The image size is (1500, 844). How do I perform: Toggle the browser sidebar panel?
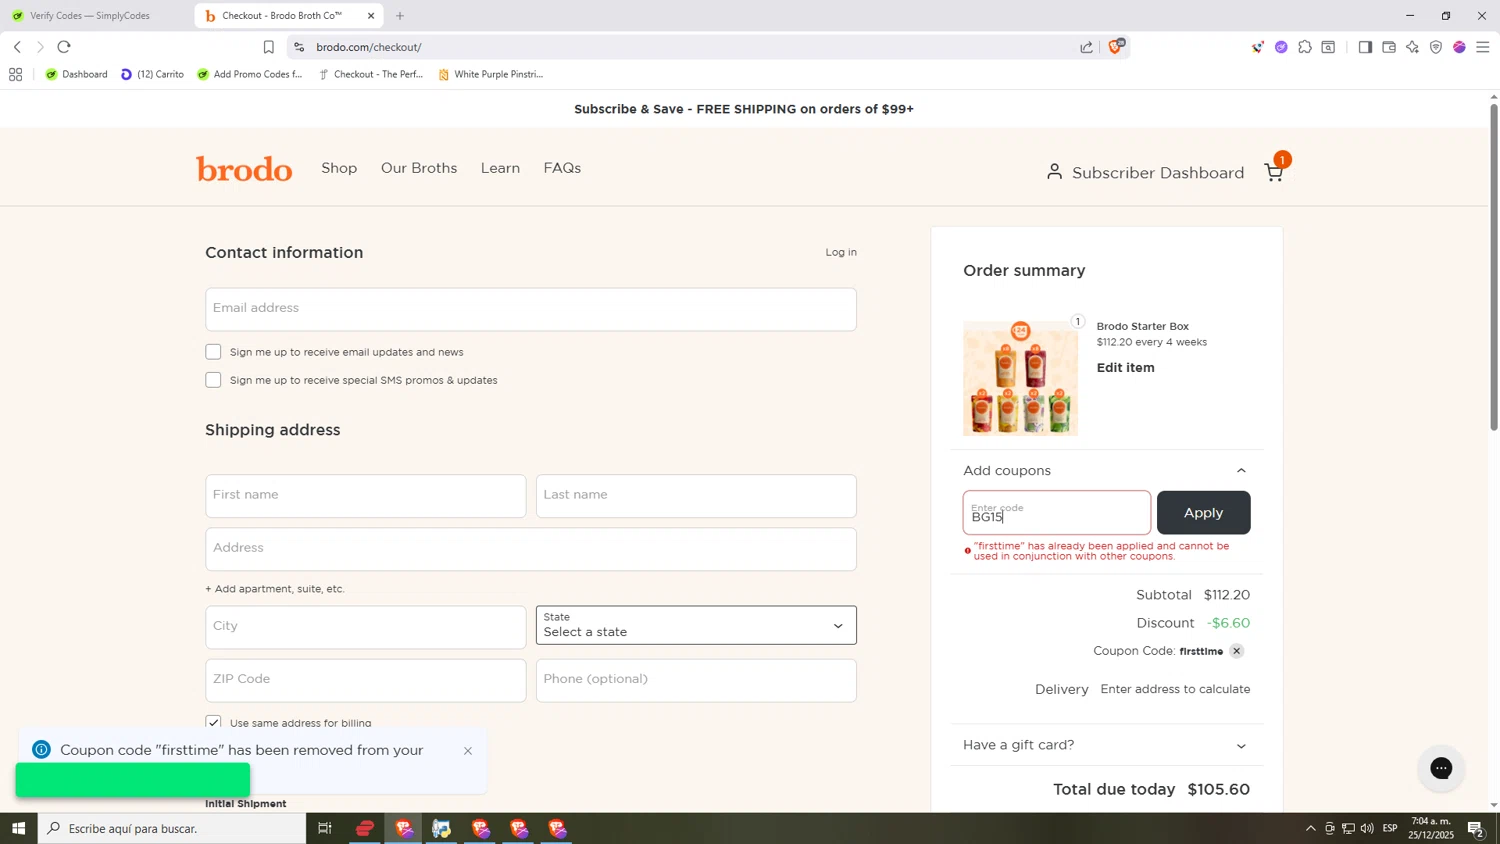point(1365,47)
